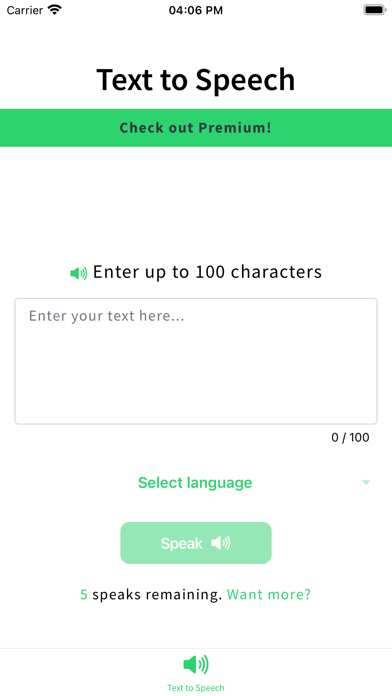Tap the battery icon in the status bar

pos(375,10)
